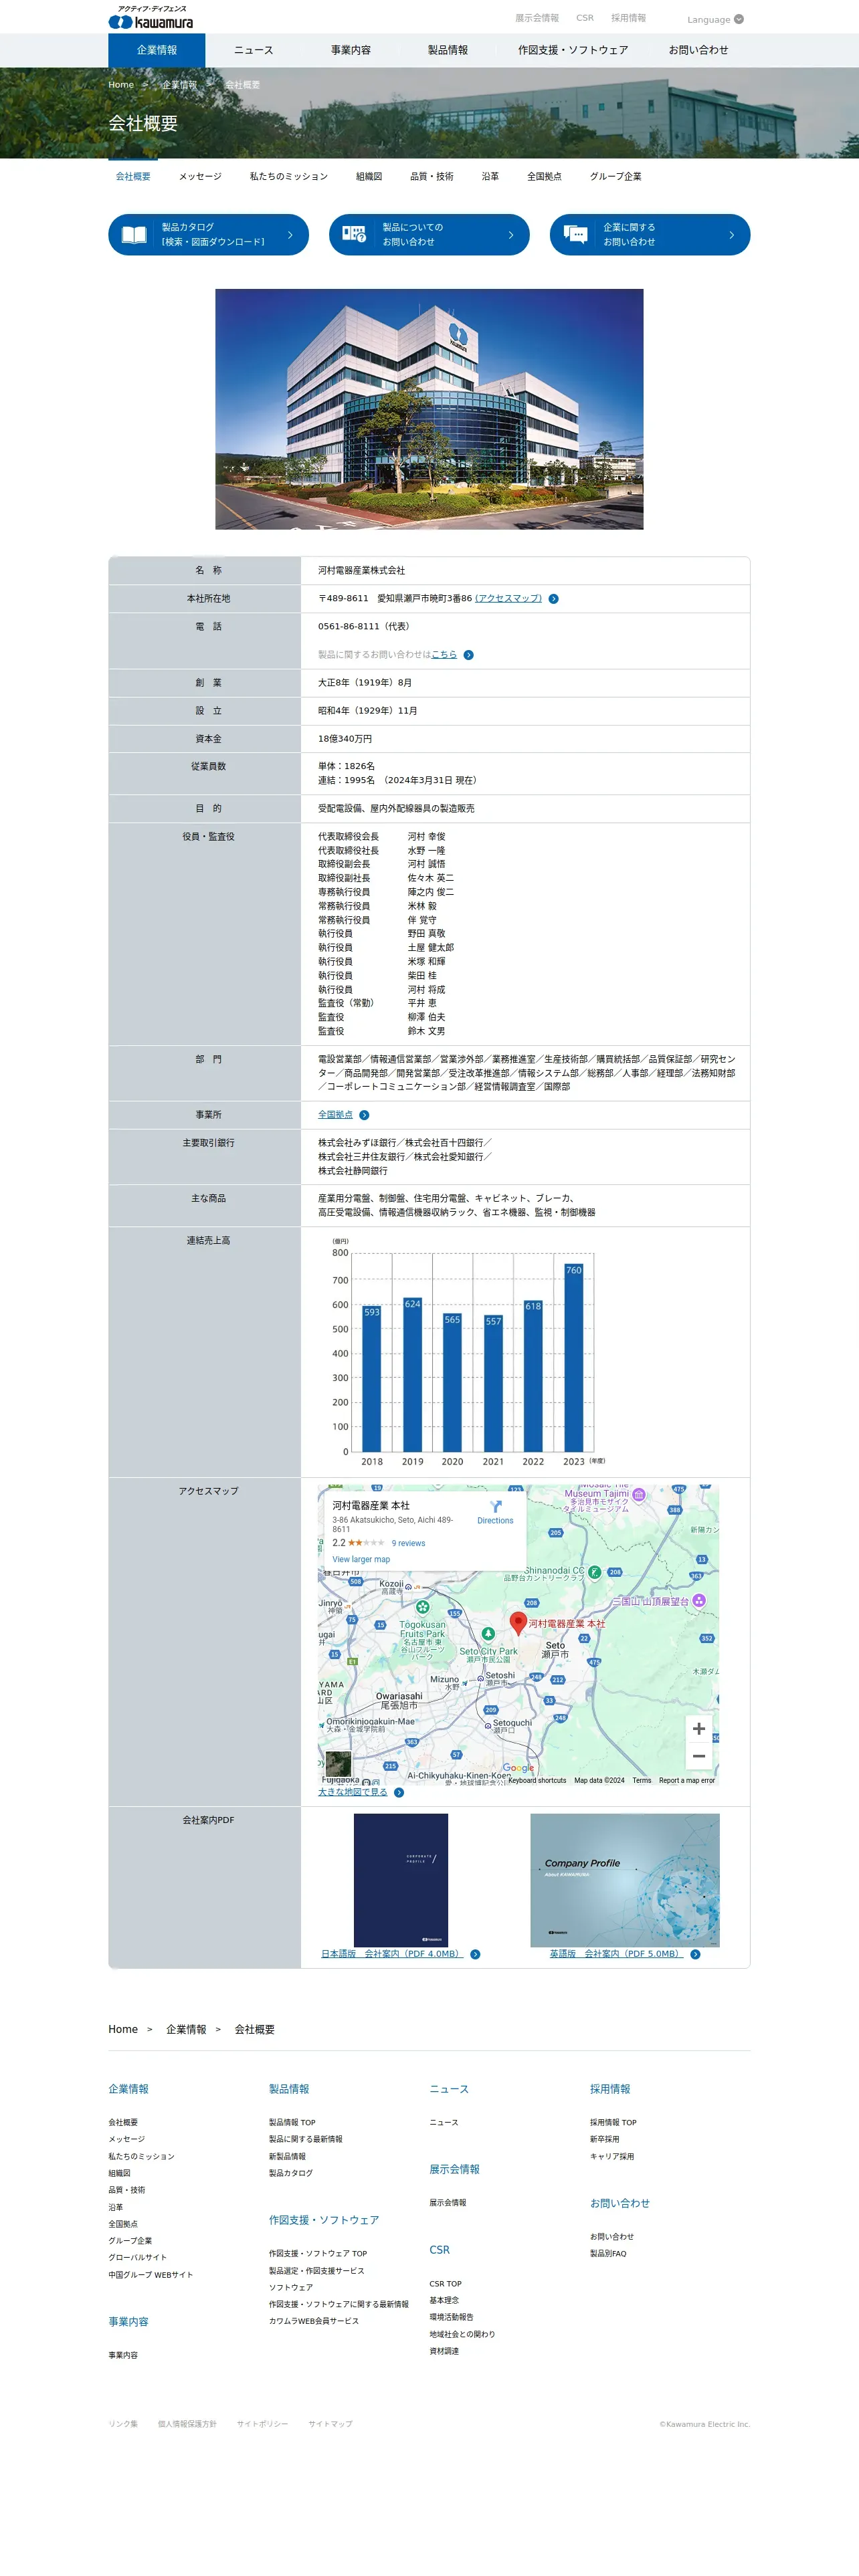Click the headquarters building photo
The image size is (859, 2576).
(429, 409)
